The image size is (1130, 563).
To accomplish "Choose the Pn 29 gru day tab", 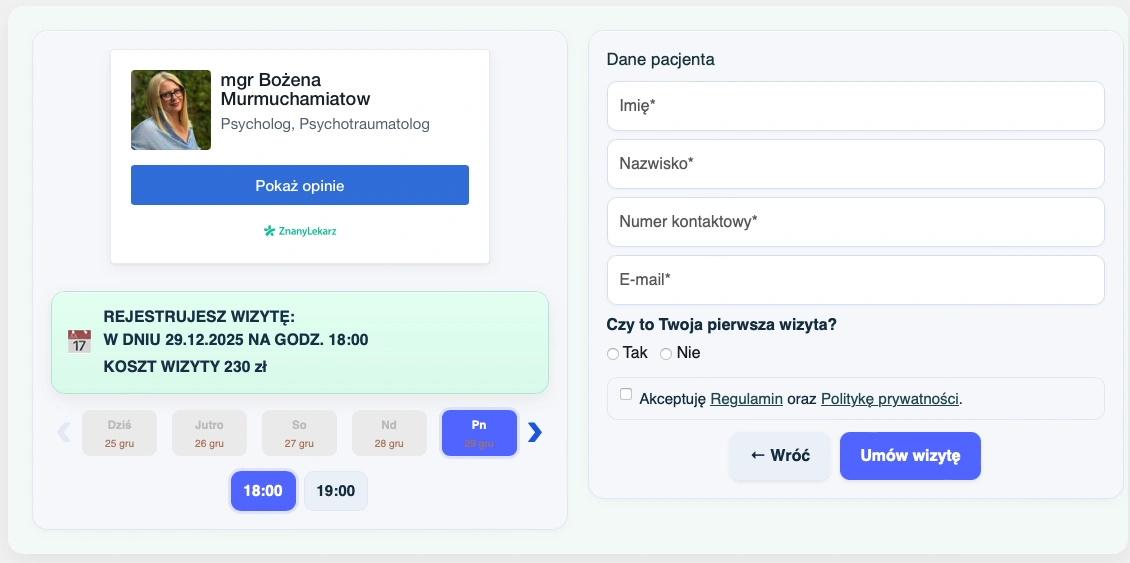I will [x=479, y=433].
